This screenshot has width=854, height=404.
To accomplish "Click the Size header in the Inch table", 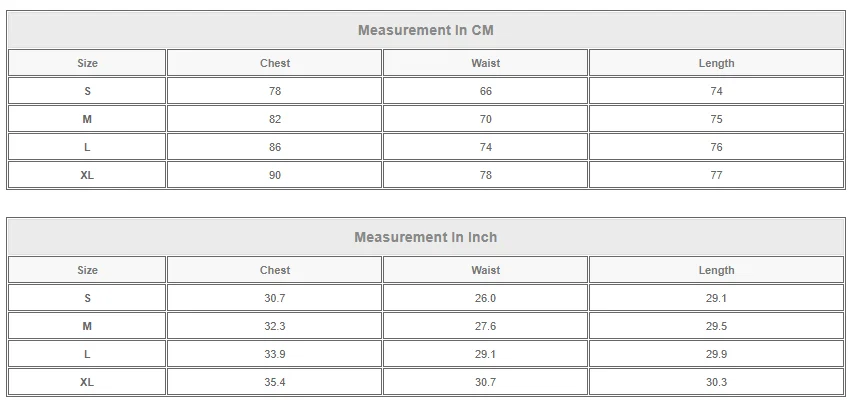I will click(88, 270).
